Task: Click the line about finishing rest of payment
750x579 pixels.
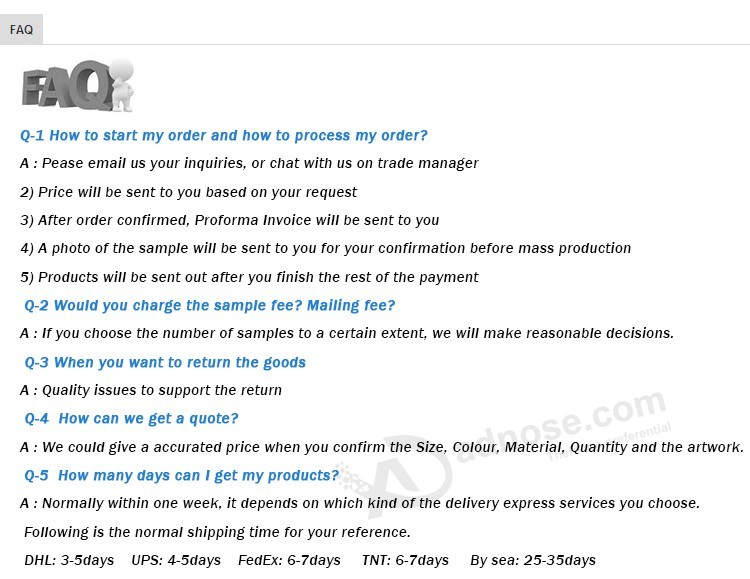Action: coord(249,278)
